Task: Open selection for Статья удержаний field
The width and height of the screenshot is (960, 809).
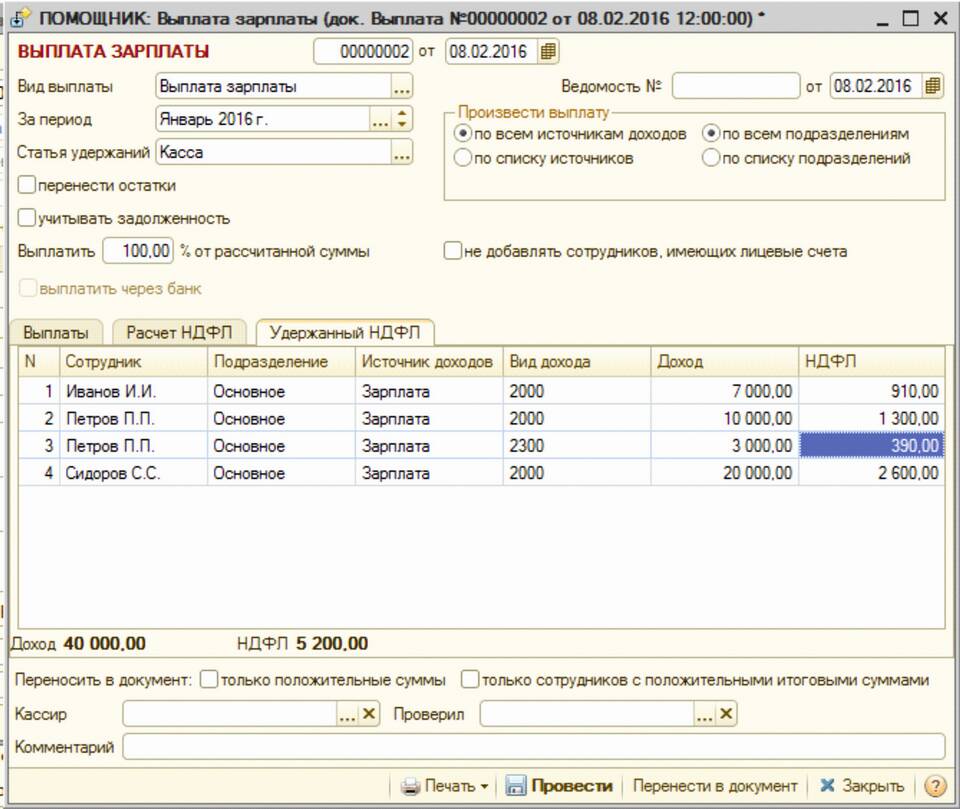Action: (402, 152)
